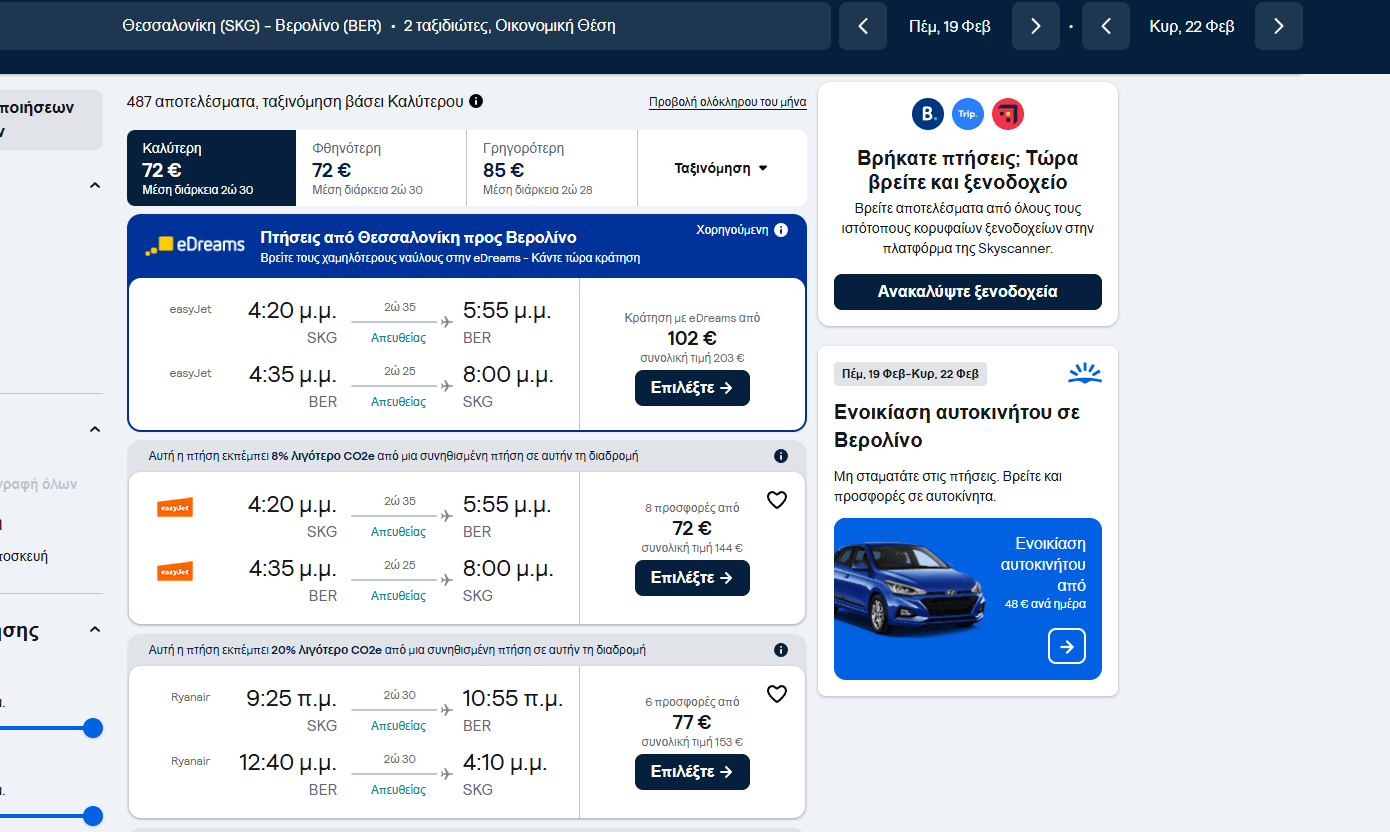Favorite the 77 € Ryanair flight with heart
The height and width of the screenshot is (832, 1390).
(777, 694)
